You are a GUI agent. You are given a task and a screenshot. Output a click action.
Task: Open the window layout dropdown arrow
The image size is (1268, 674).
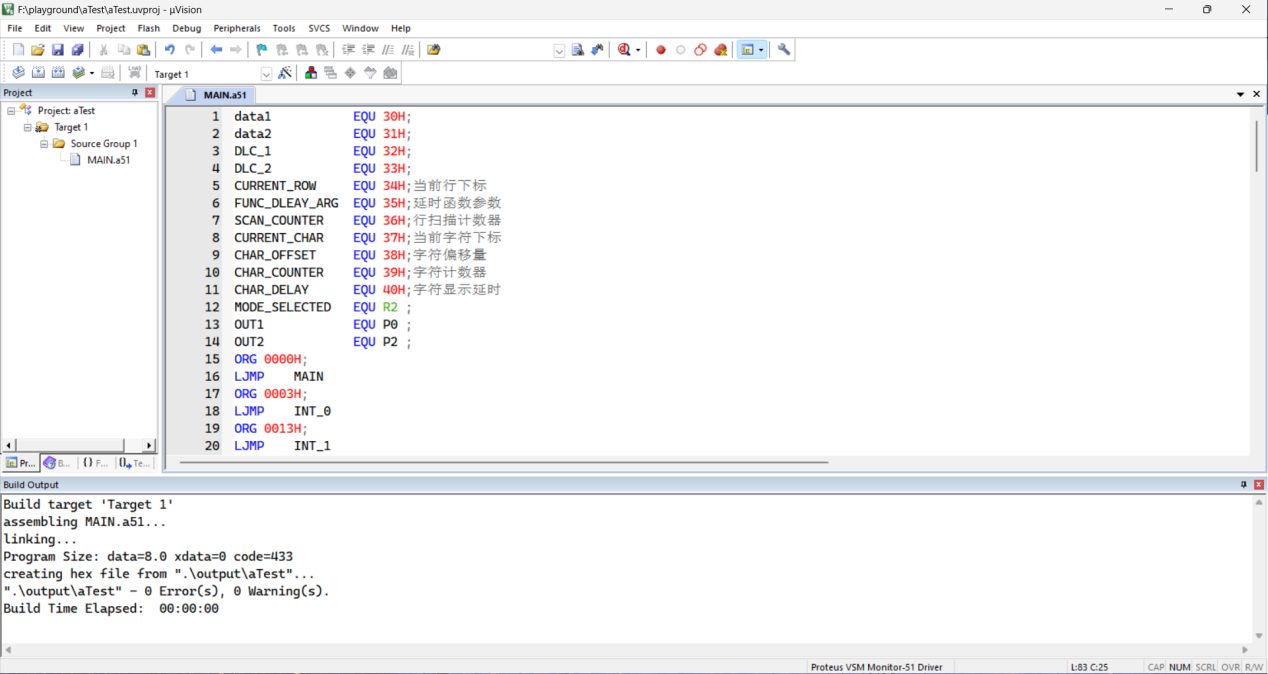tap(761, 50)
